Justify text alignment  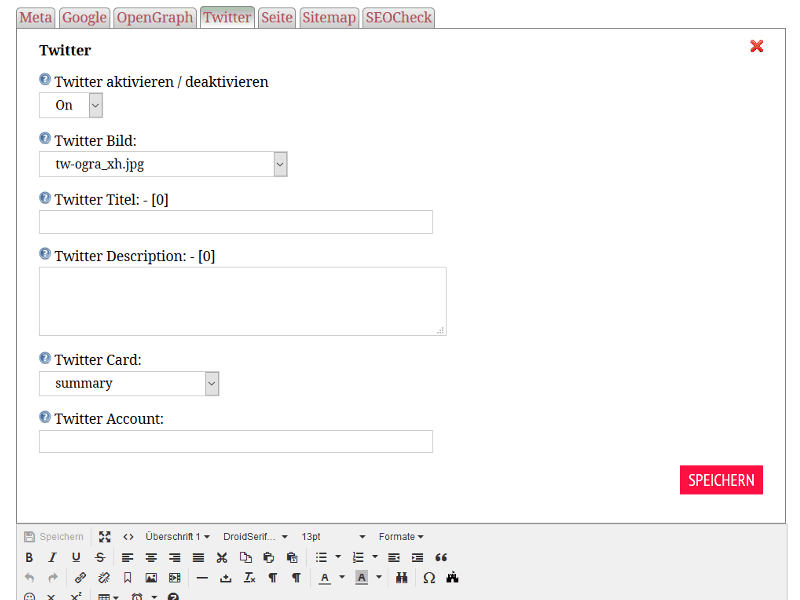pos(198,558)
